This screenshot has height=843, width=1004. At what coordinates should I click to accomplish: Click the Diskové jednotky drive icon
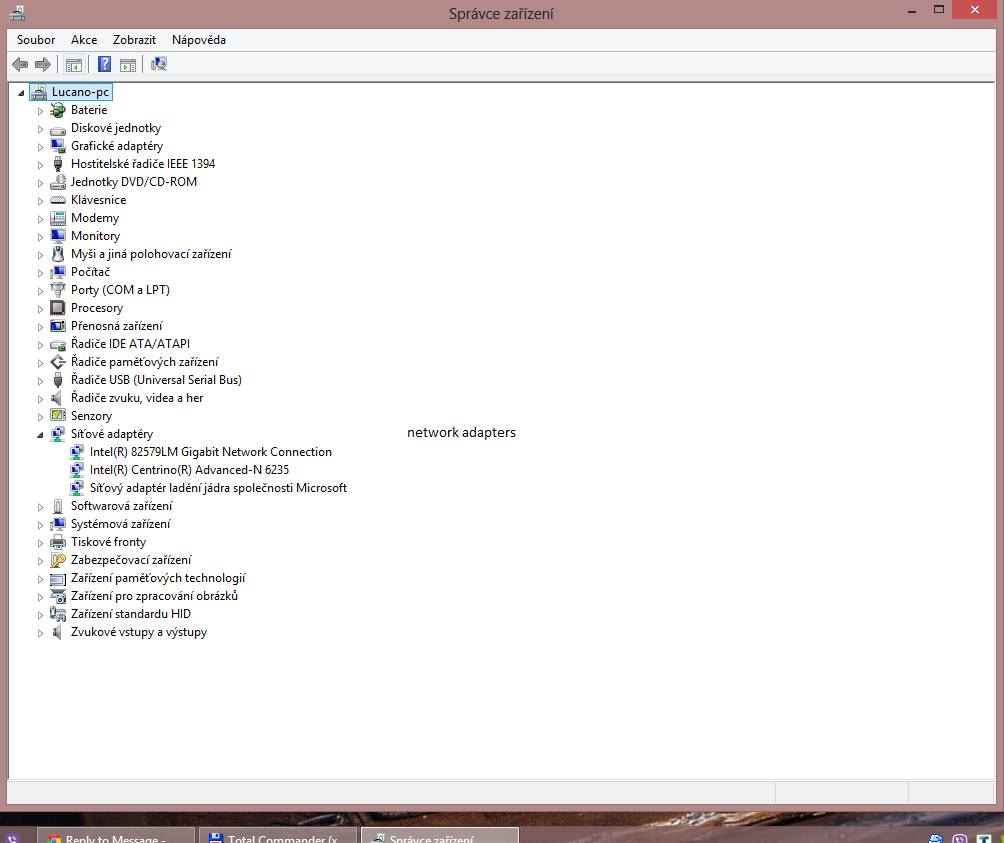point(58,129)
